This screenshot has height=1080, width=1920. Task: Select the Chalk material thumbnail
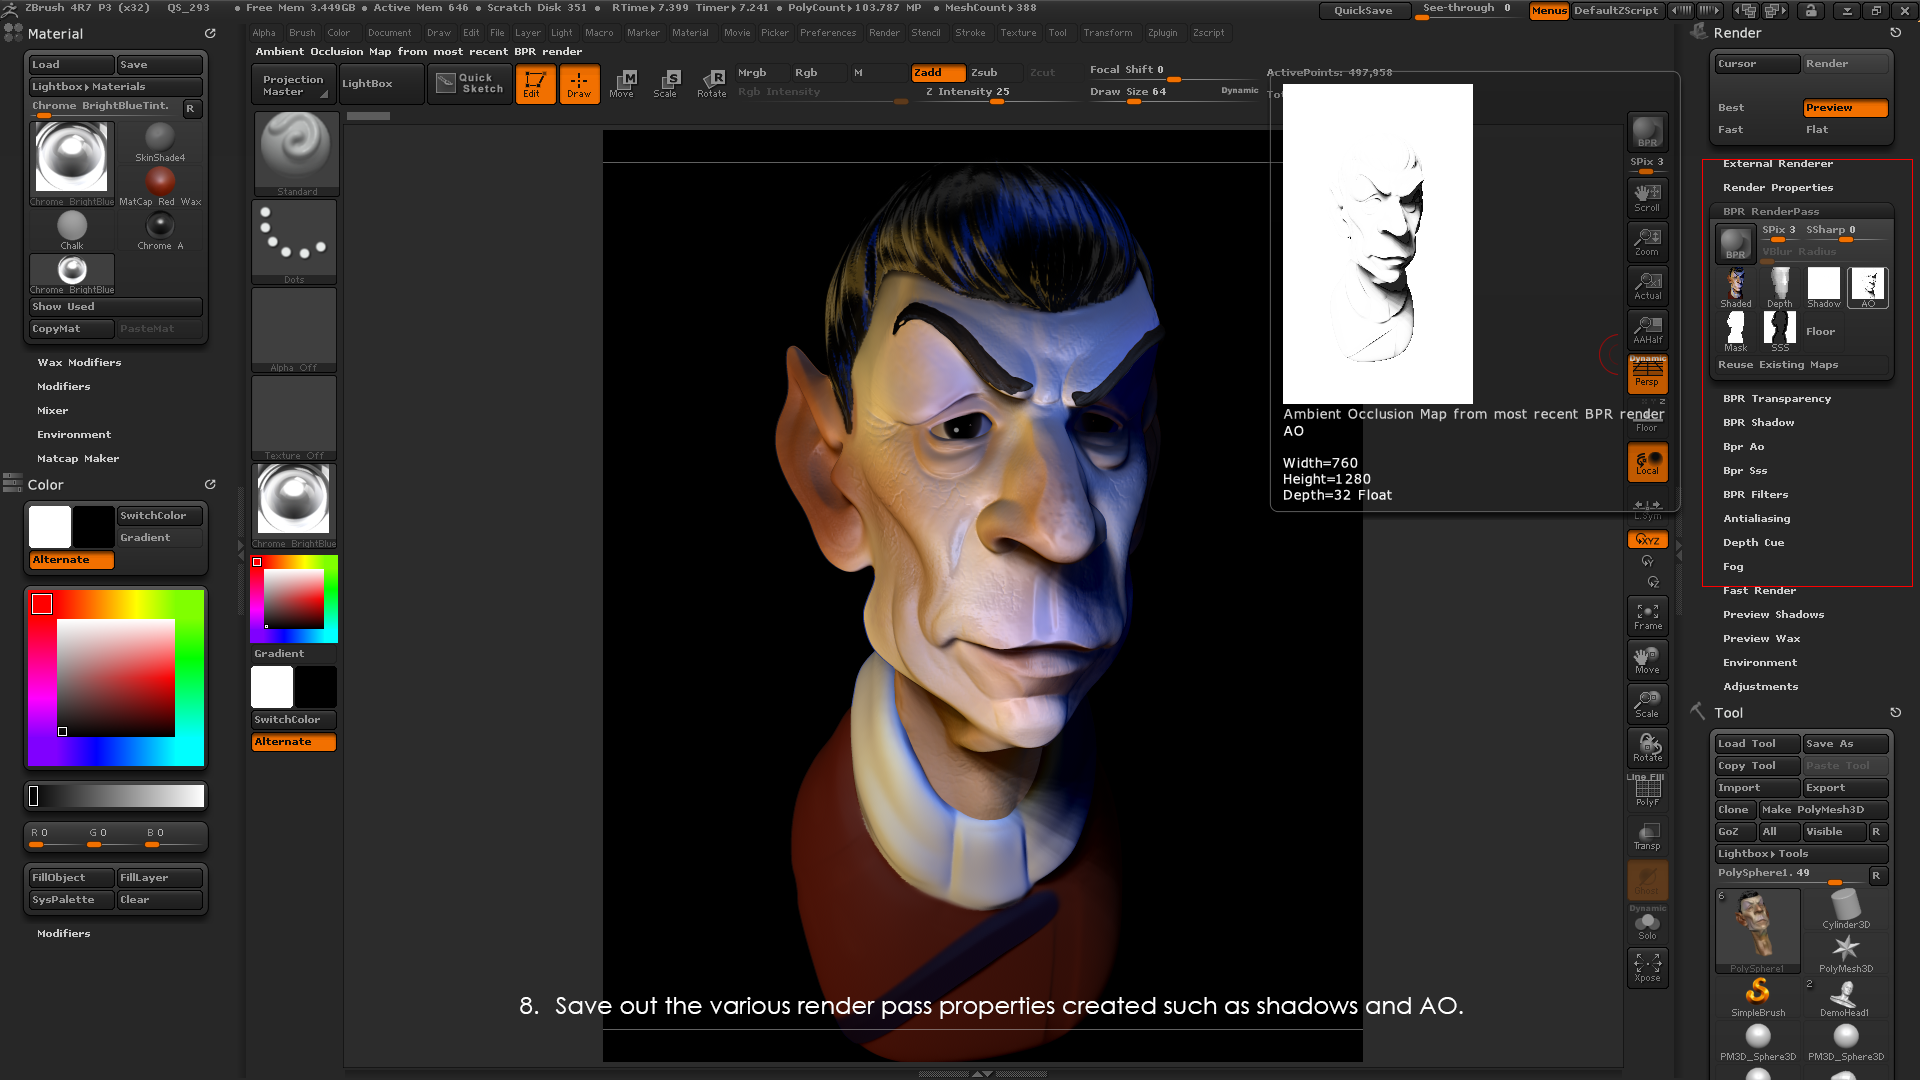point(72,230)
